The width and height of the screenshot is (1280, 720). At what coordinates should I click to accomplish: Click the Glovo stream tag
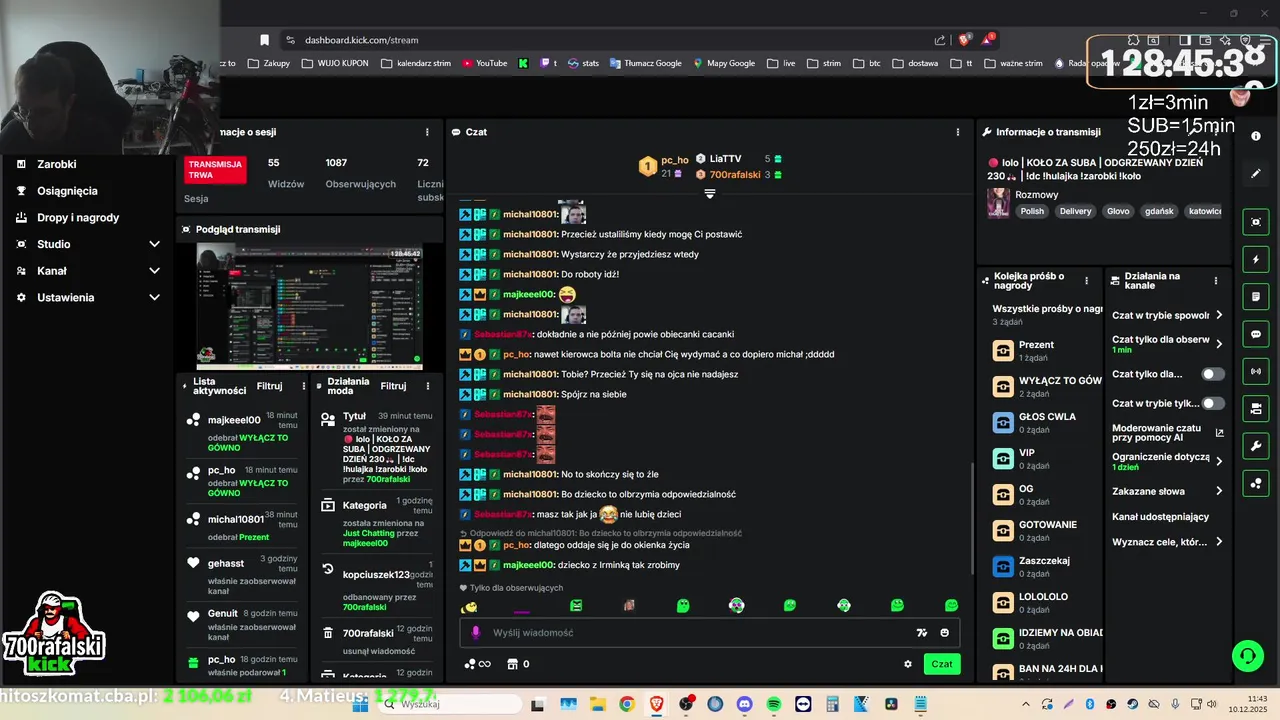[1117, 211]
